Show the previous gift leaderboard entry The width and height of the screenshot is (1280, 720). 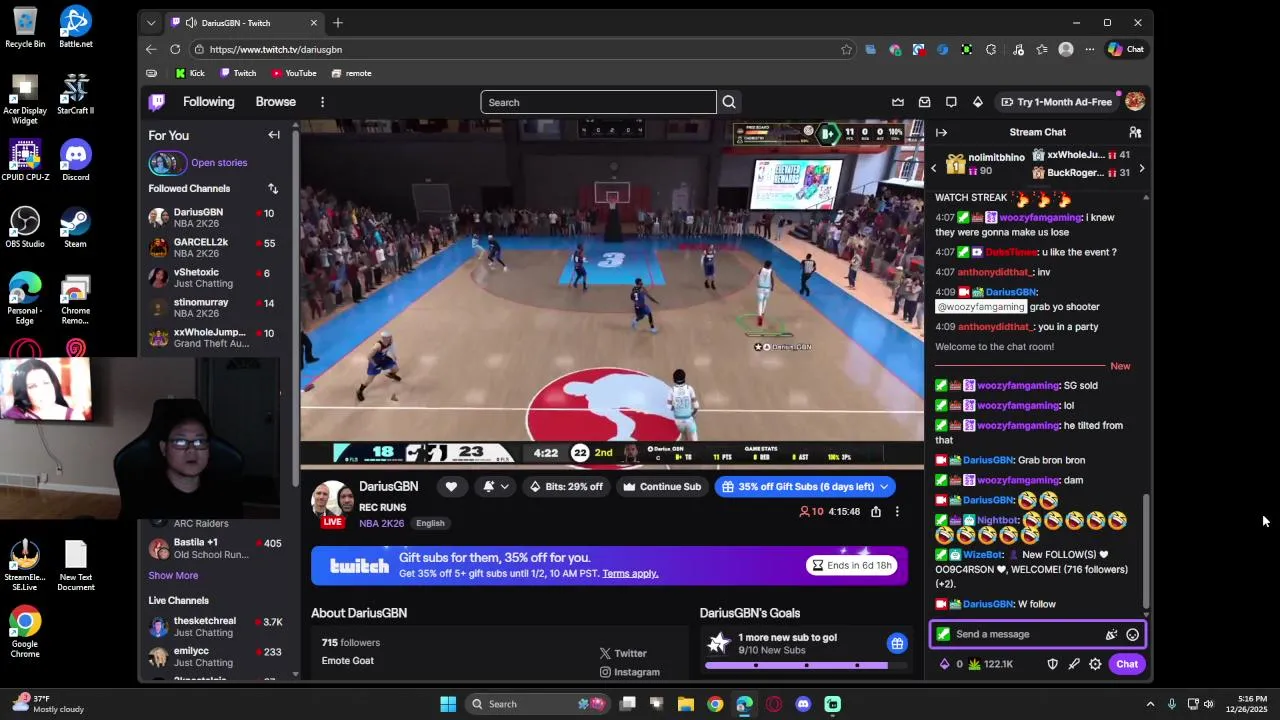point(934,168)
